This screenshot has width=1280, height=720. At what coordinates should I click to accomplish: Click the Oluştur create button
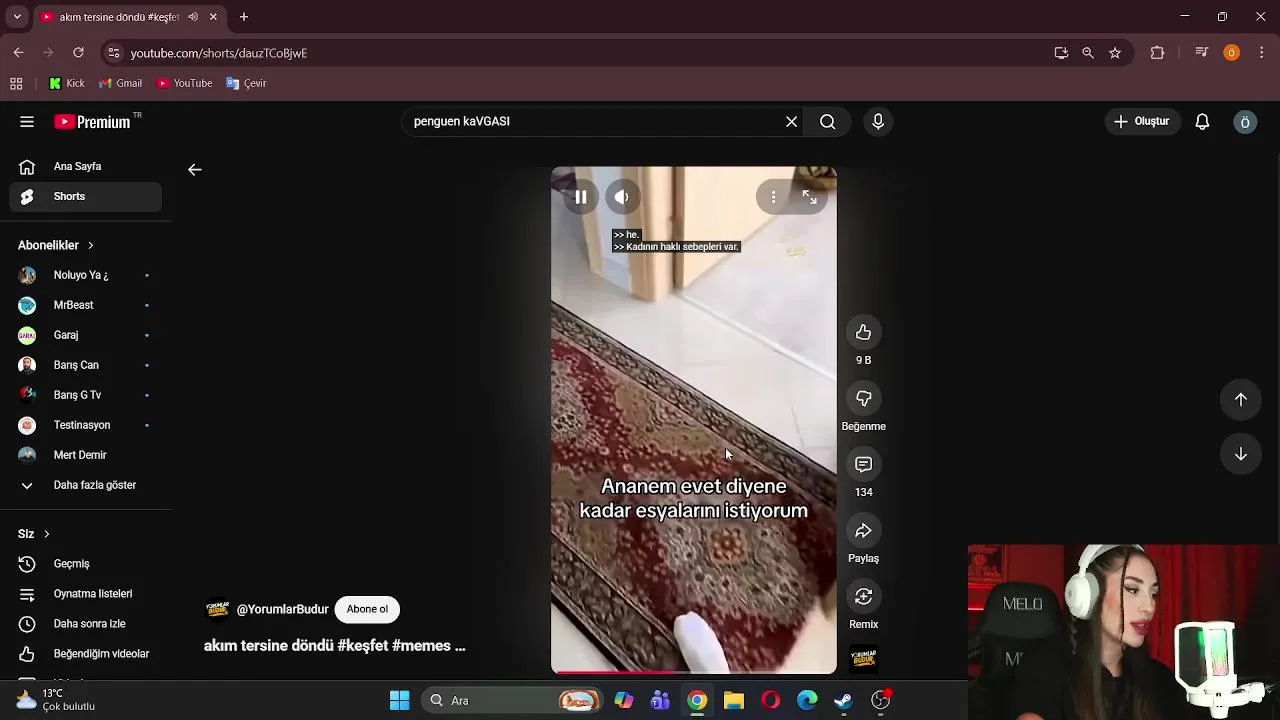(1142, 122)
